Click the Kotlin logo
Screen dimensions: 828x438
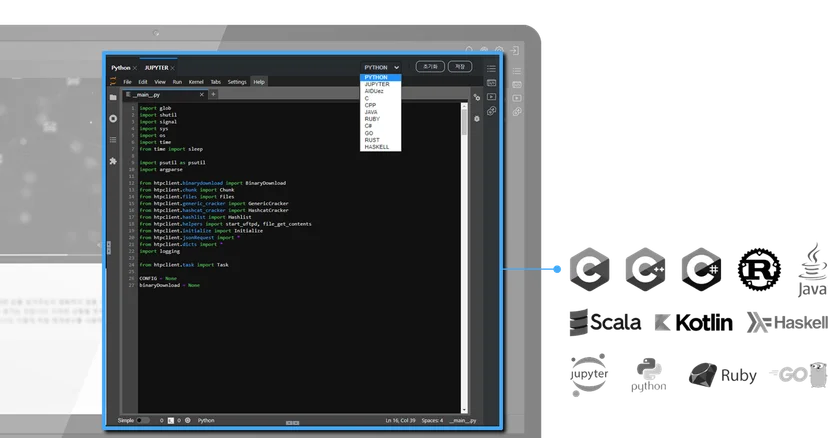pyautogui.click(x=693, y=322)
